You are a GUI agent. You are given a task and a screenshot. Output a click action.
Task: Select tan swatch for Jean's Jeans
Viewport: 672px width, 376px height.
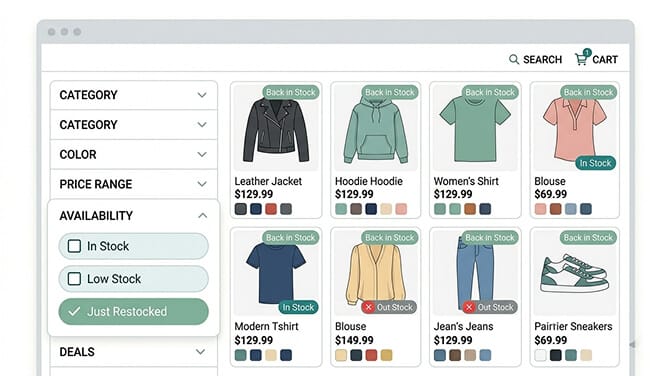[470, 355]
